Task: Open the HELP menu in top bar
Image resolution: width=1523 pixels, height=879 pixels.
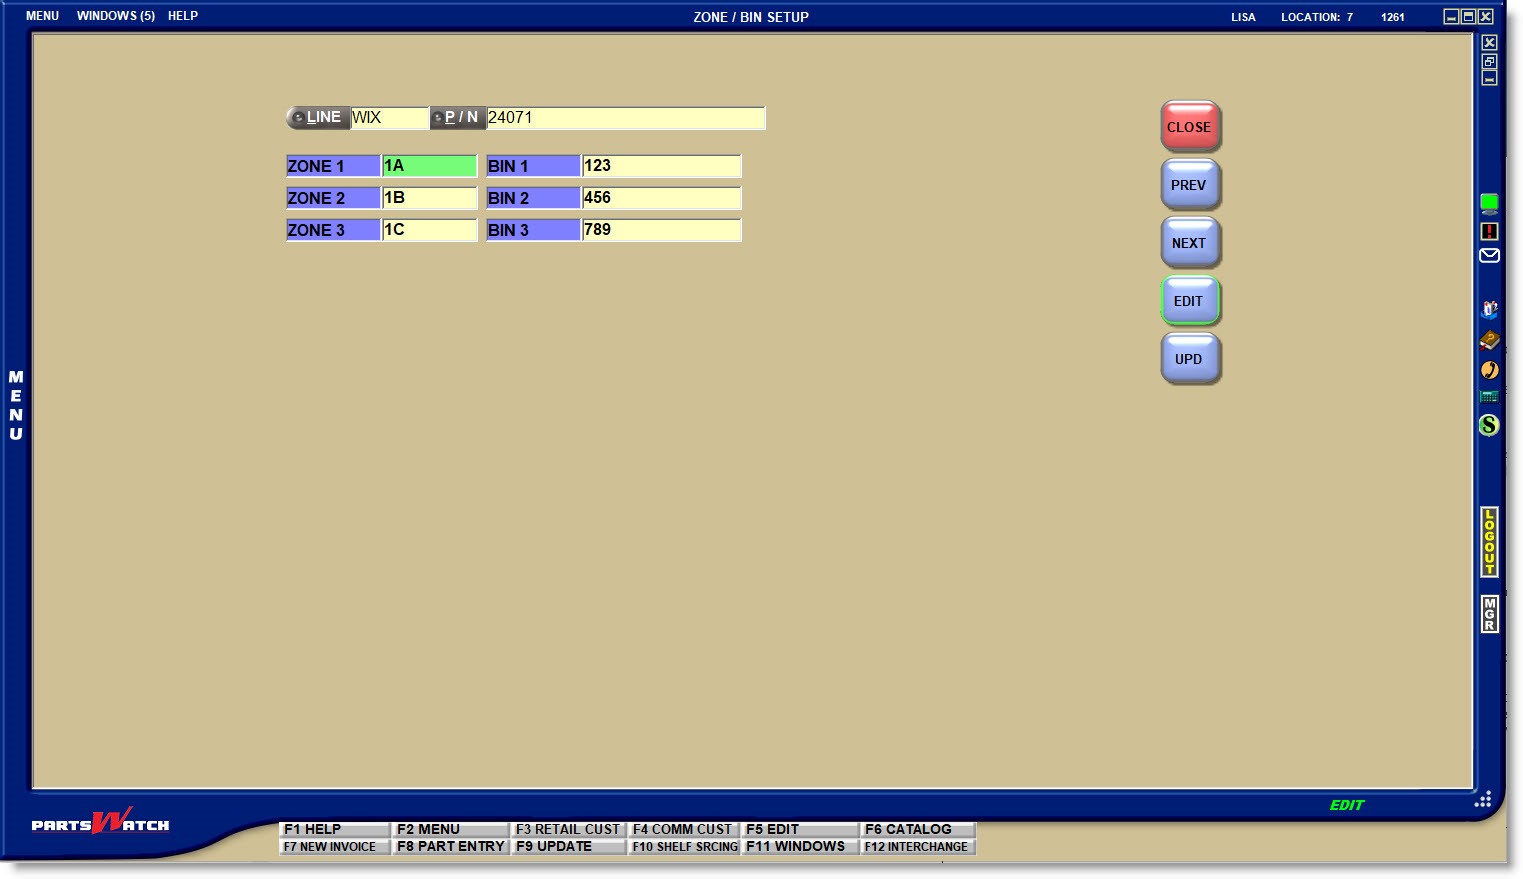Action: click(x=182, y=16)
